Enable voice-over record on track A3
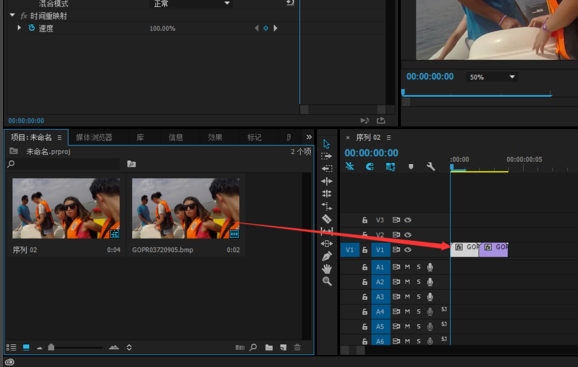This screenshot has height=367, width=578. 430,297
